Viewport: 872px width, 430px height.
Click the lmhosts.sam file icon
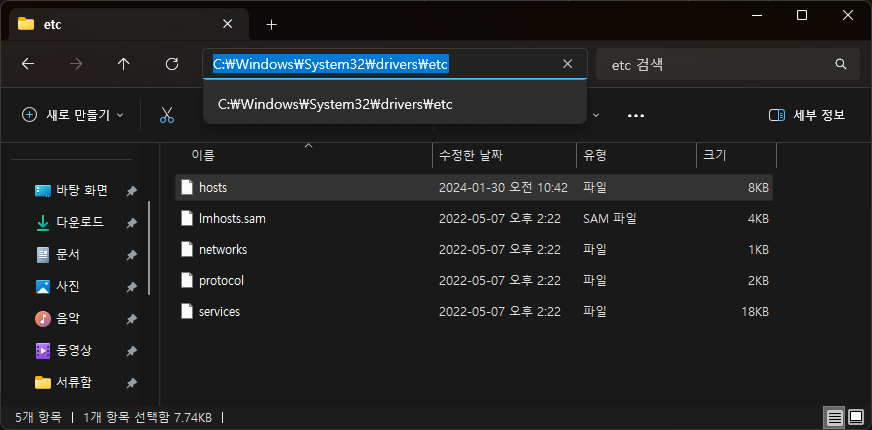click(187, 219)
